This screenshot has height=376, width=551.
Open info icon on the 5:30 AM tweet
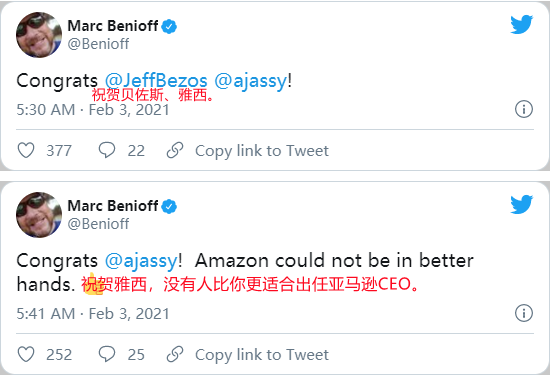[524, 109]
